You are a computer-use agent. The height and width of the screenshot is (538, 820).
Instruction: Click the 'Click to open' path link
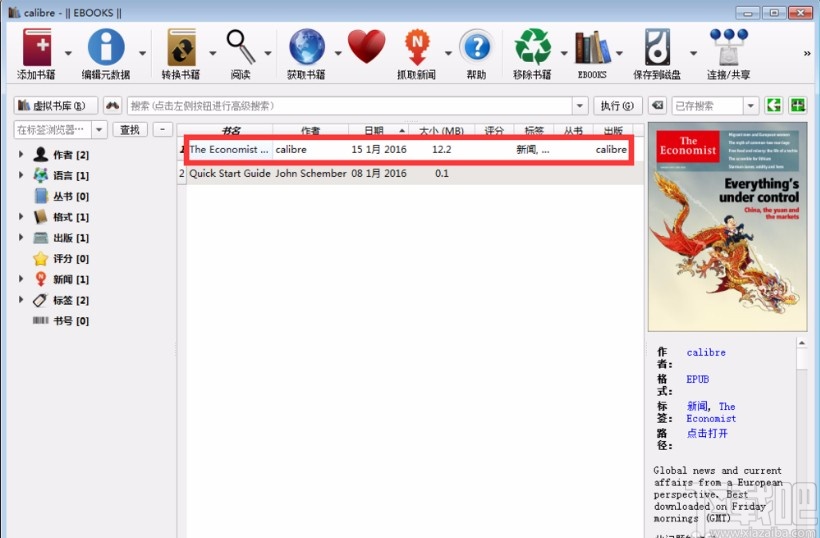point(707,433)
